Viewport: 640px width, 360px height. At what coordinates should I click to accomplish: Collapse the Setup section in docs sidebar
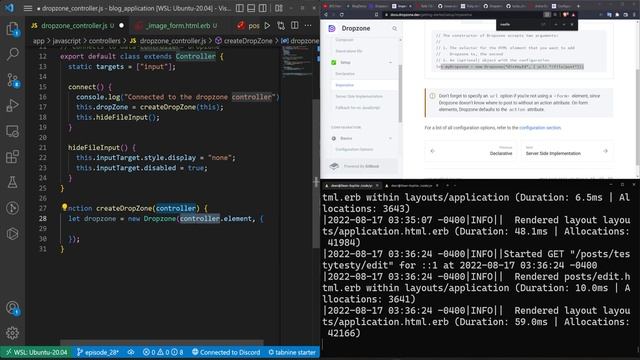(x=390, y=62)
